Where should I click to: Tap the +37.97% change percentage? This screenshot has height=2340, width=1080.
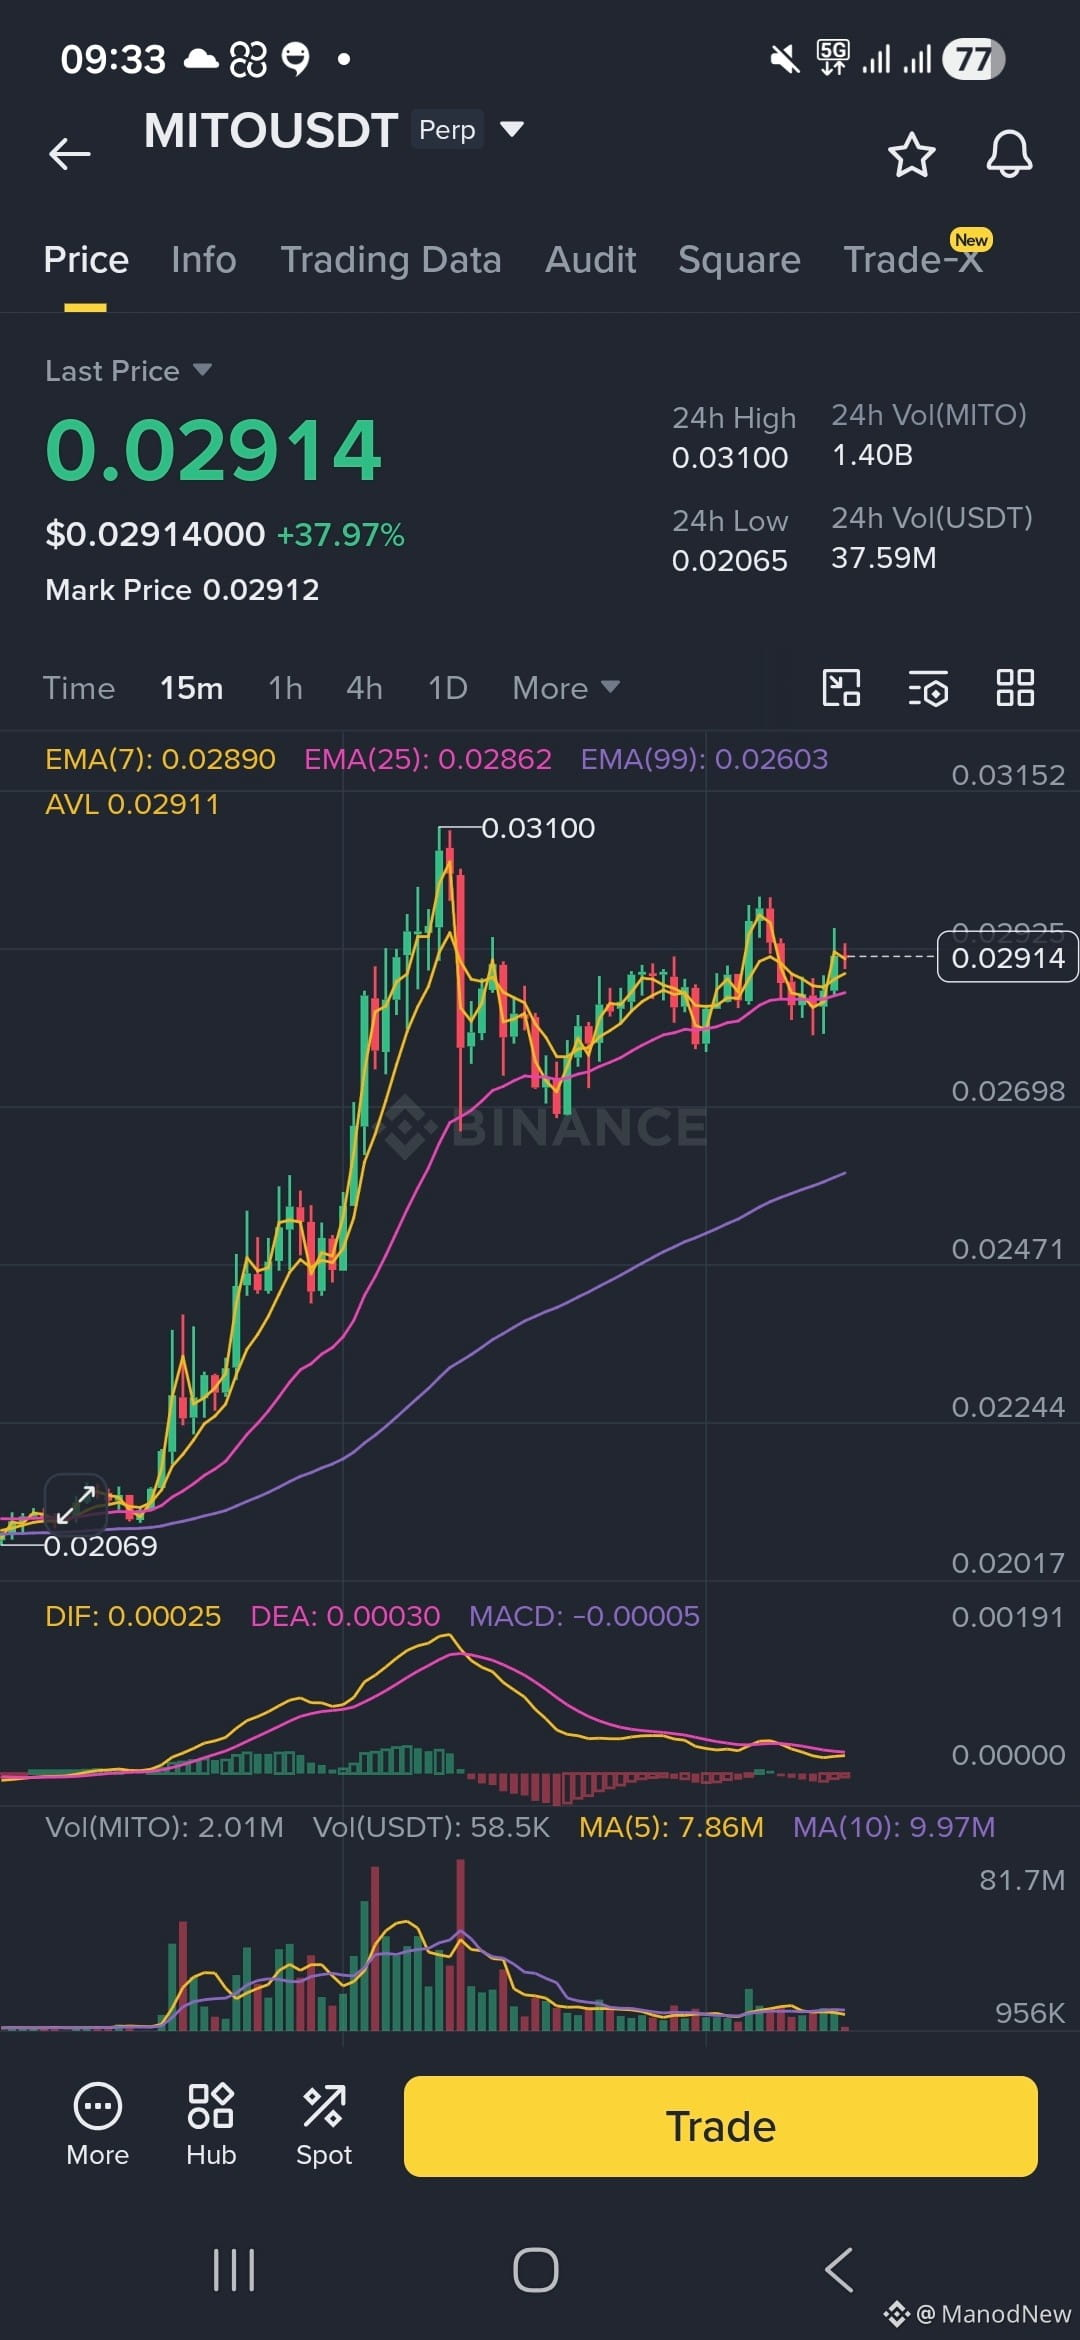(x=341, y=535)
